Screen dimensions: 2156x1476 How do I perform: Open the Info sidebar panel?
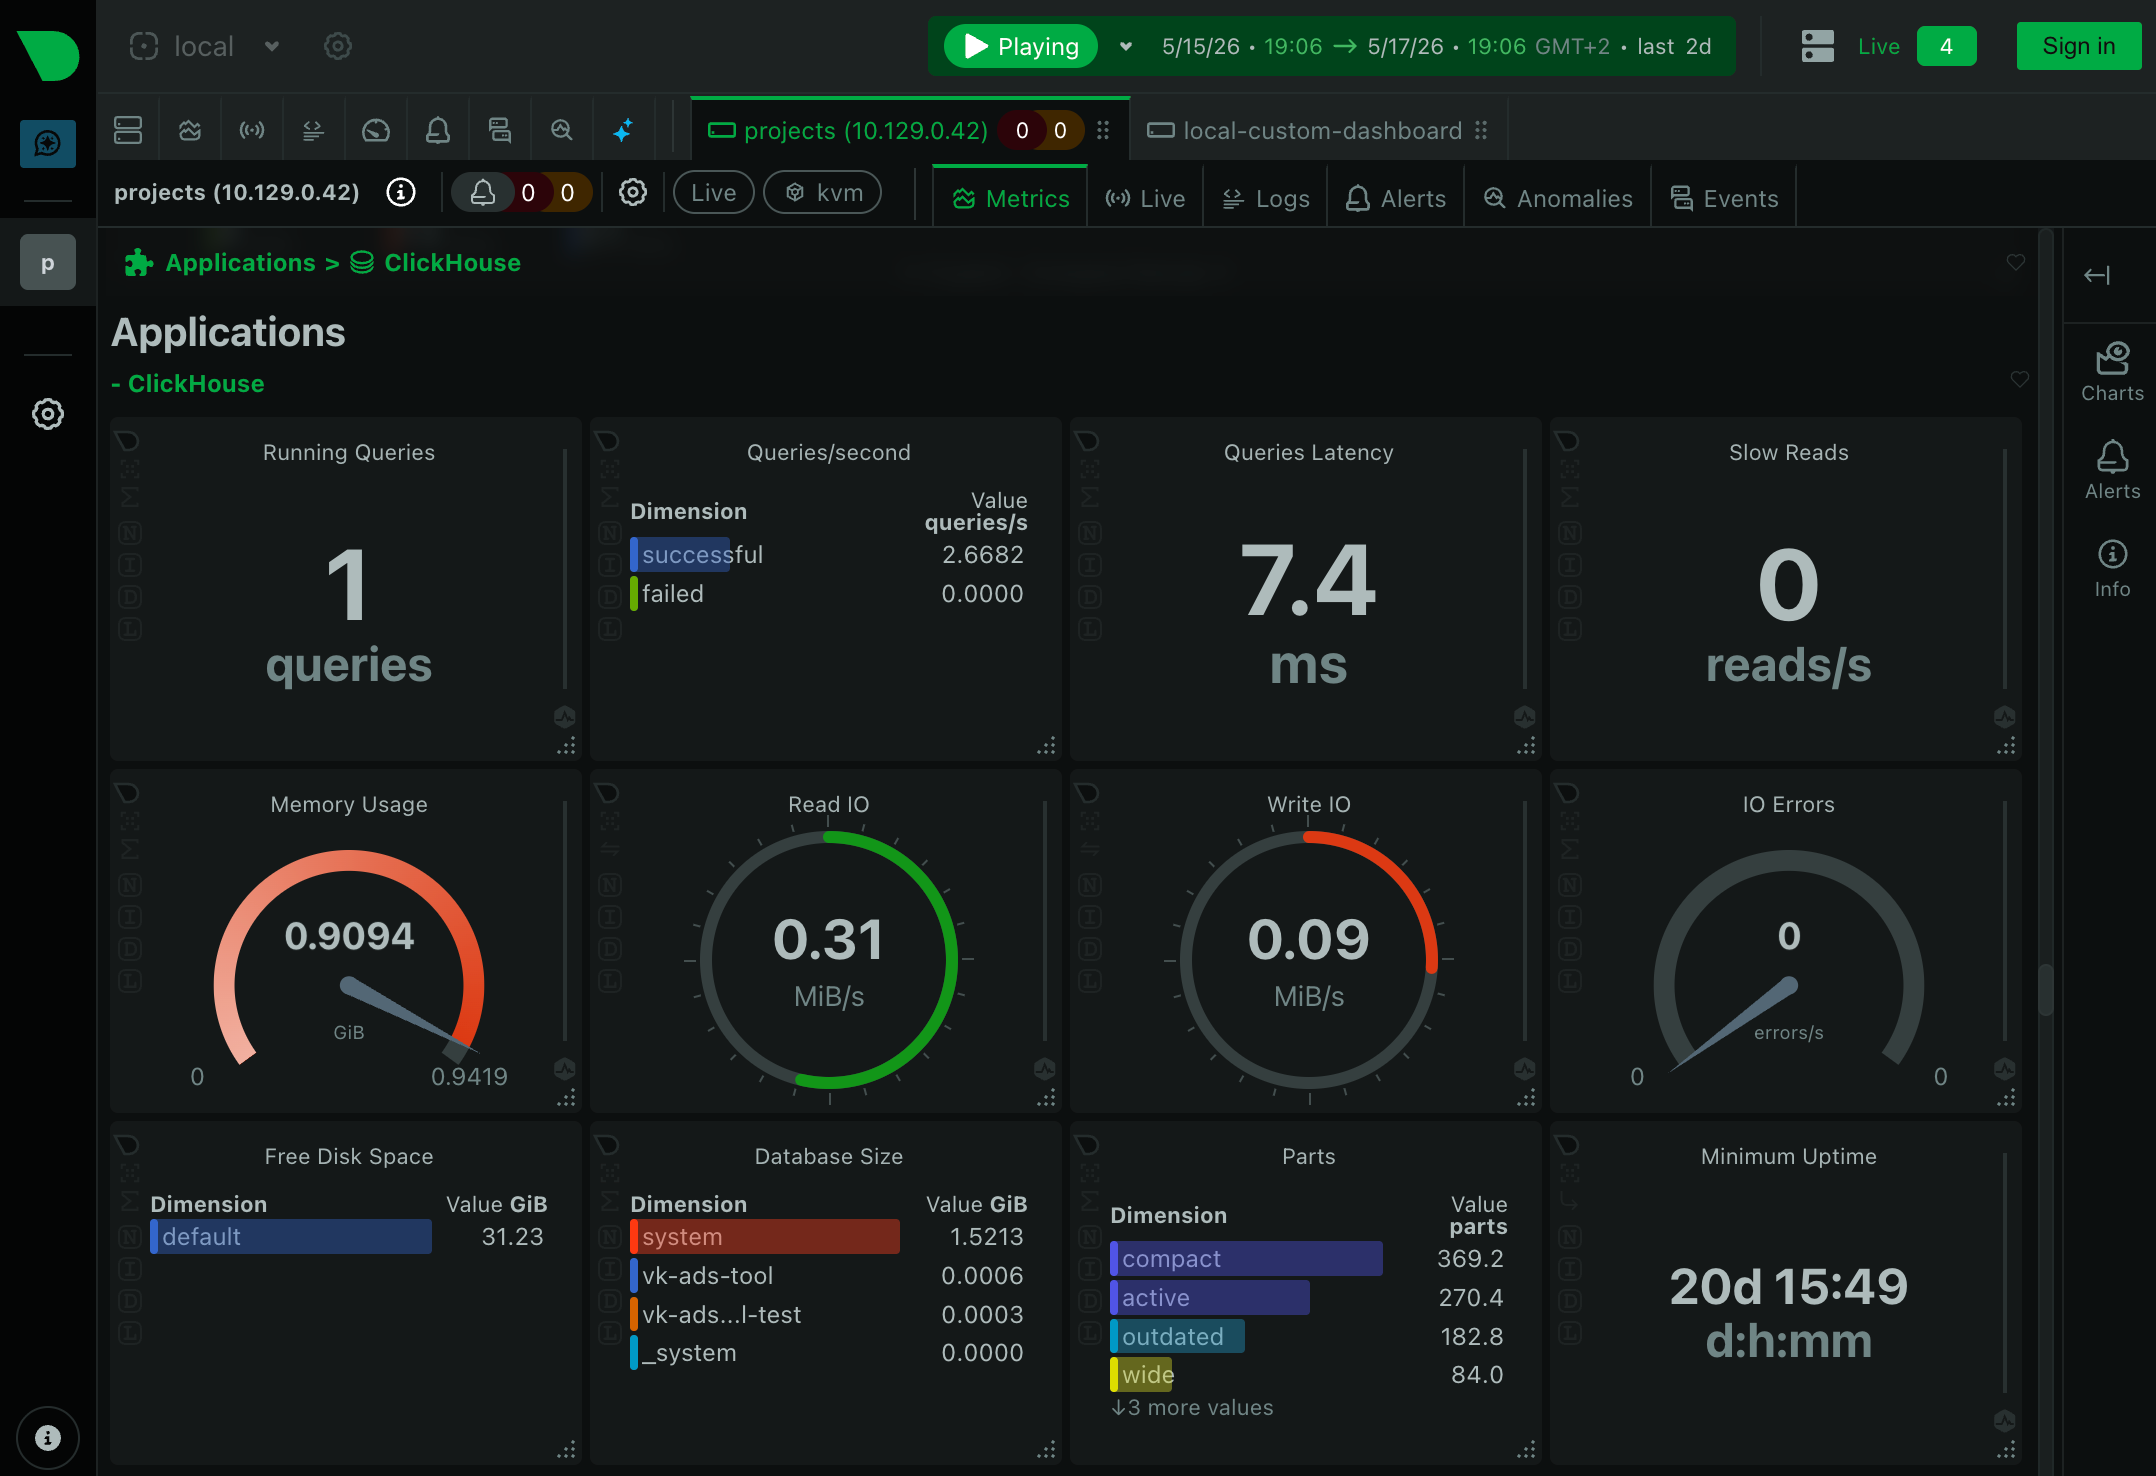(x=2112, y=568)
